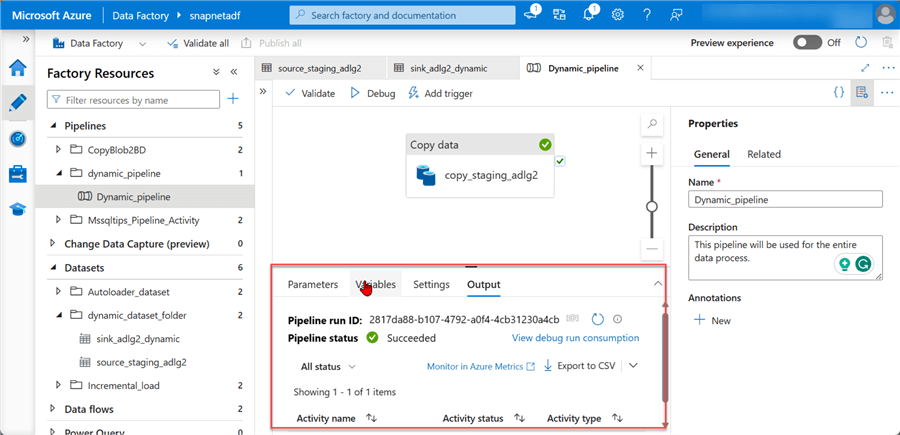Open the Export to CSV dropdown arrow

633,366
